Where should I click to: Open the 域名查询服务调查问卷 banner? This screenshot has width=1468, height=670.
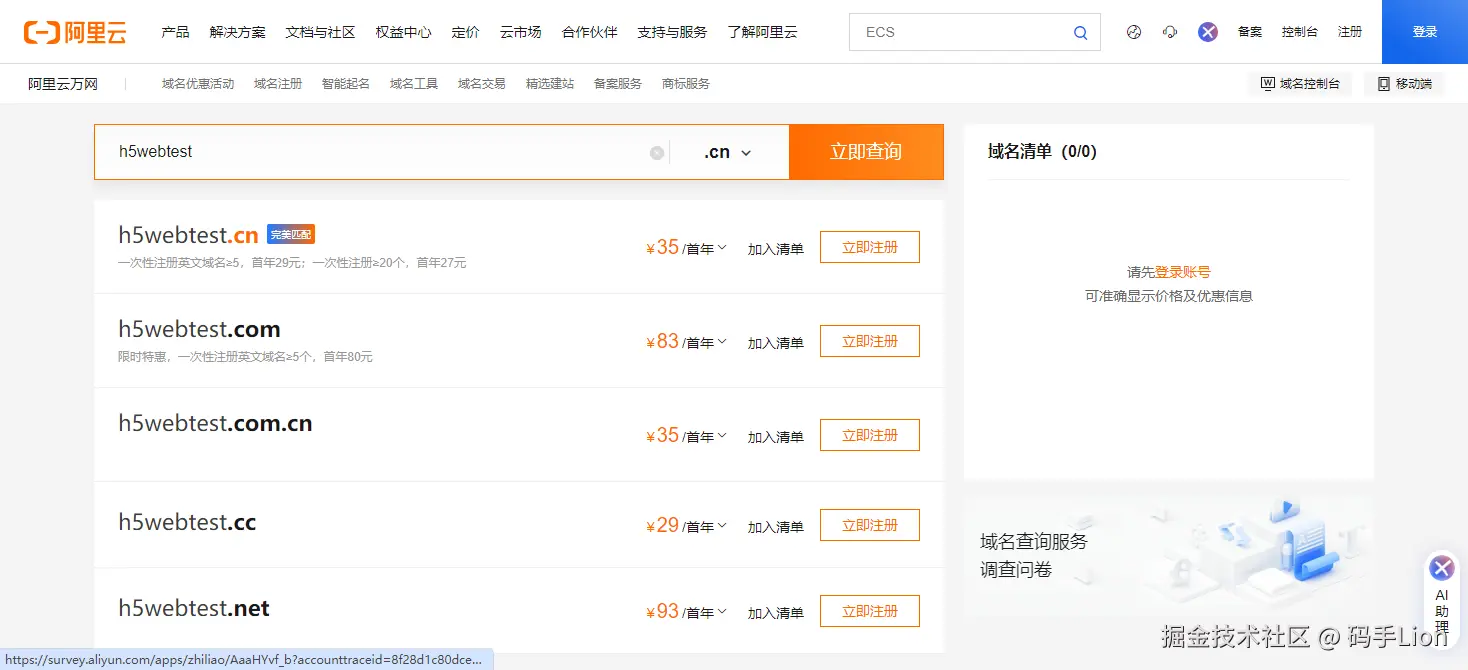(x=1168, y=555)
